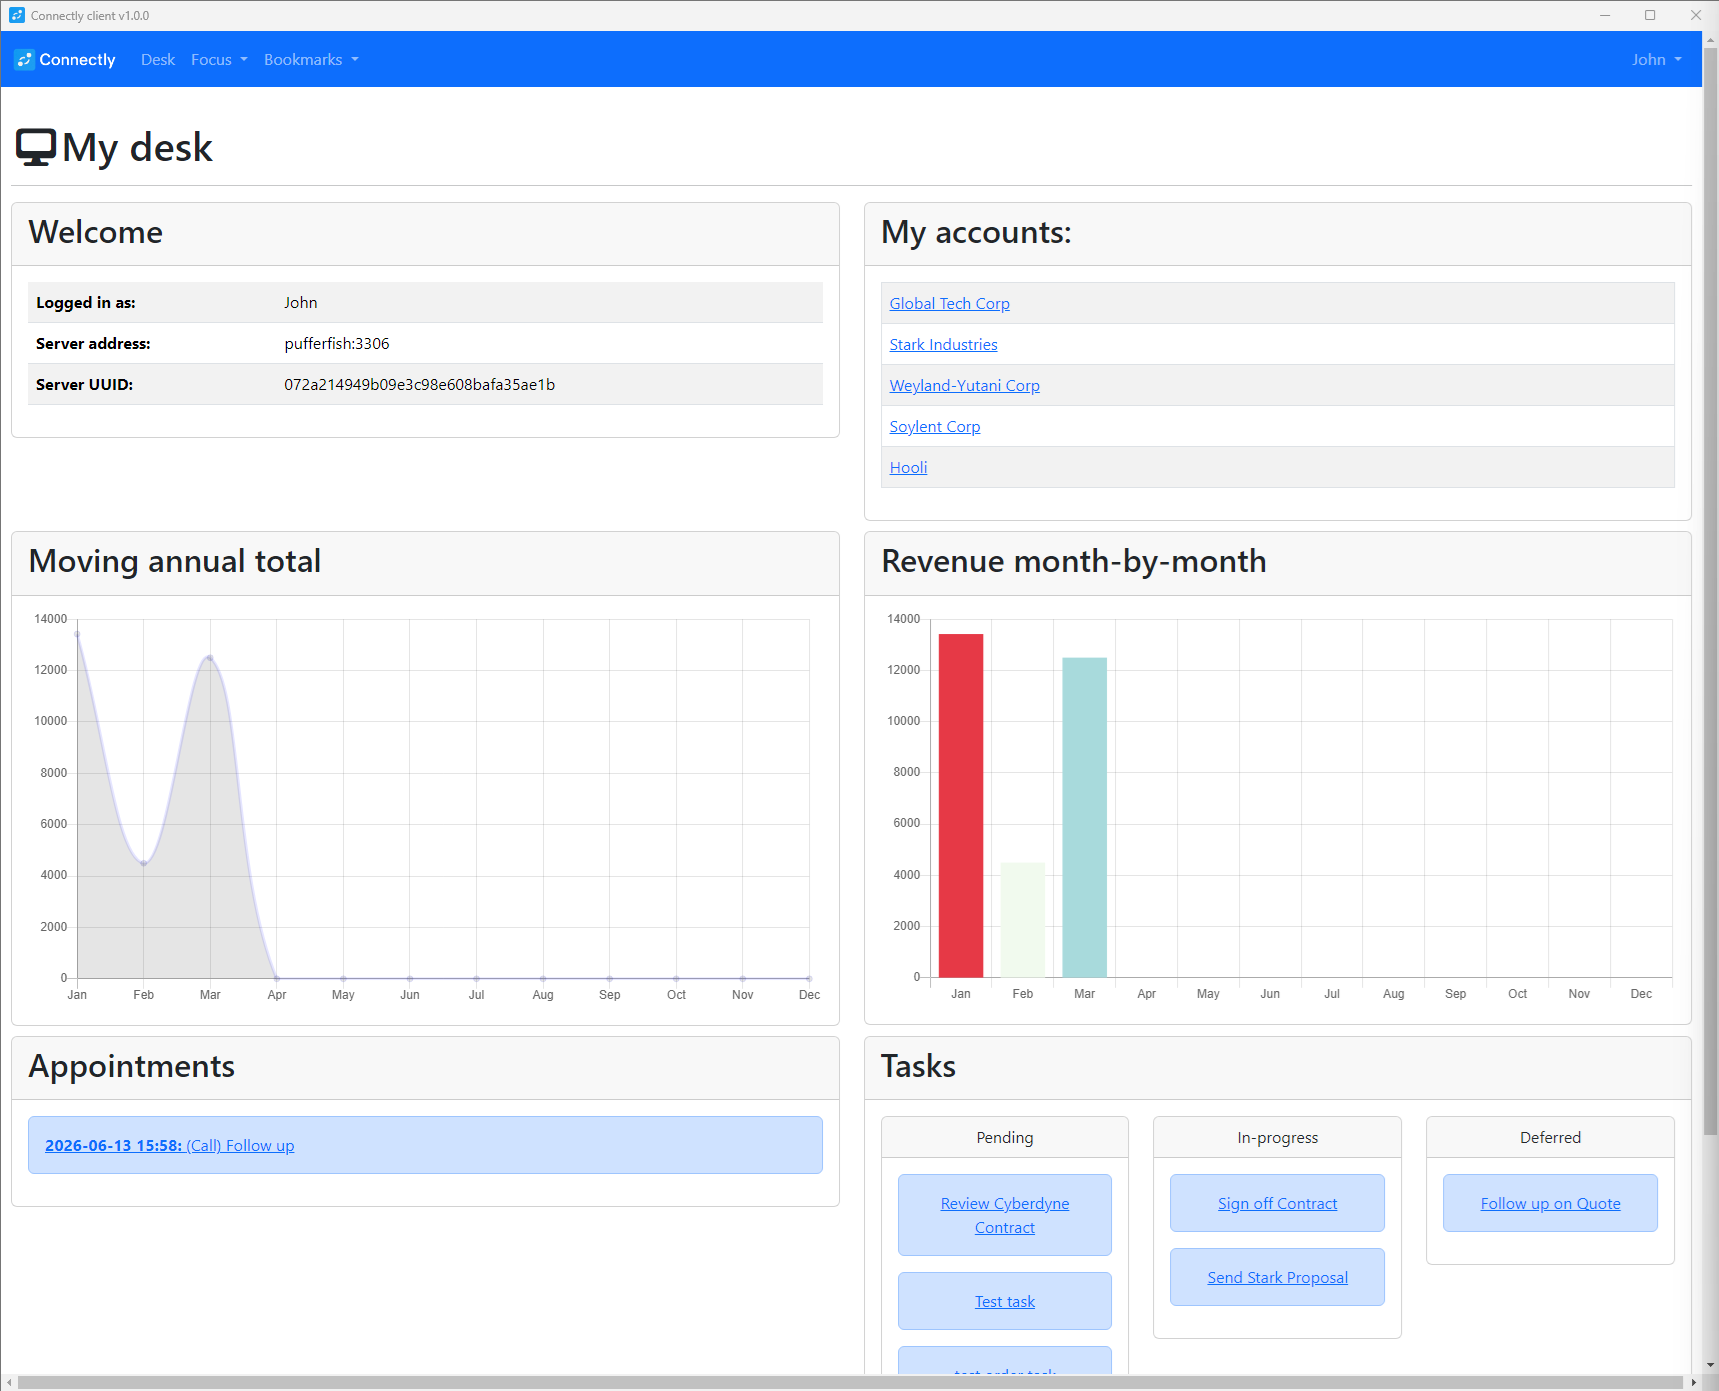Screen dimensions: 1719x1391
Task: Open the Stark Industries account link
Action: tap(943, 345)
